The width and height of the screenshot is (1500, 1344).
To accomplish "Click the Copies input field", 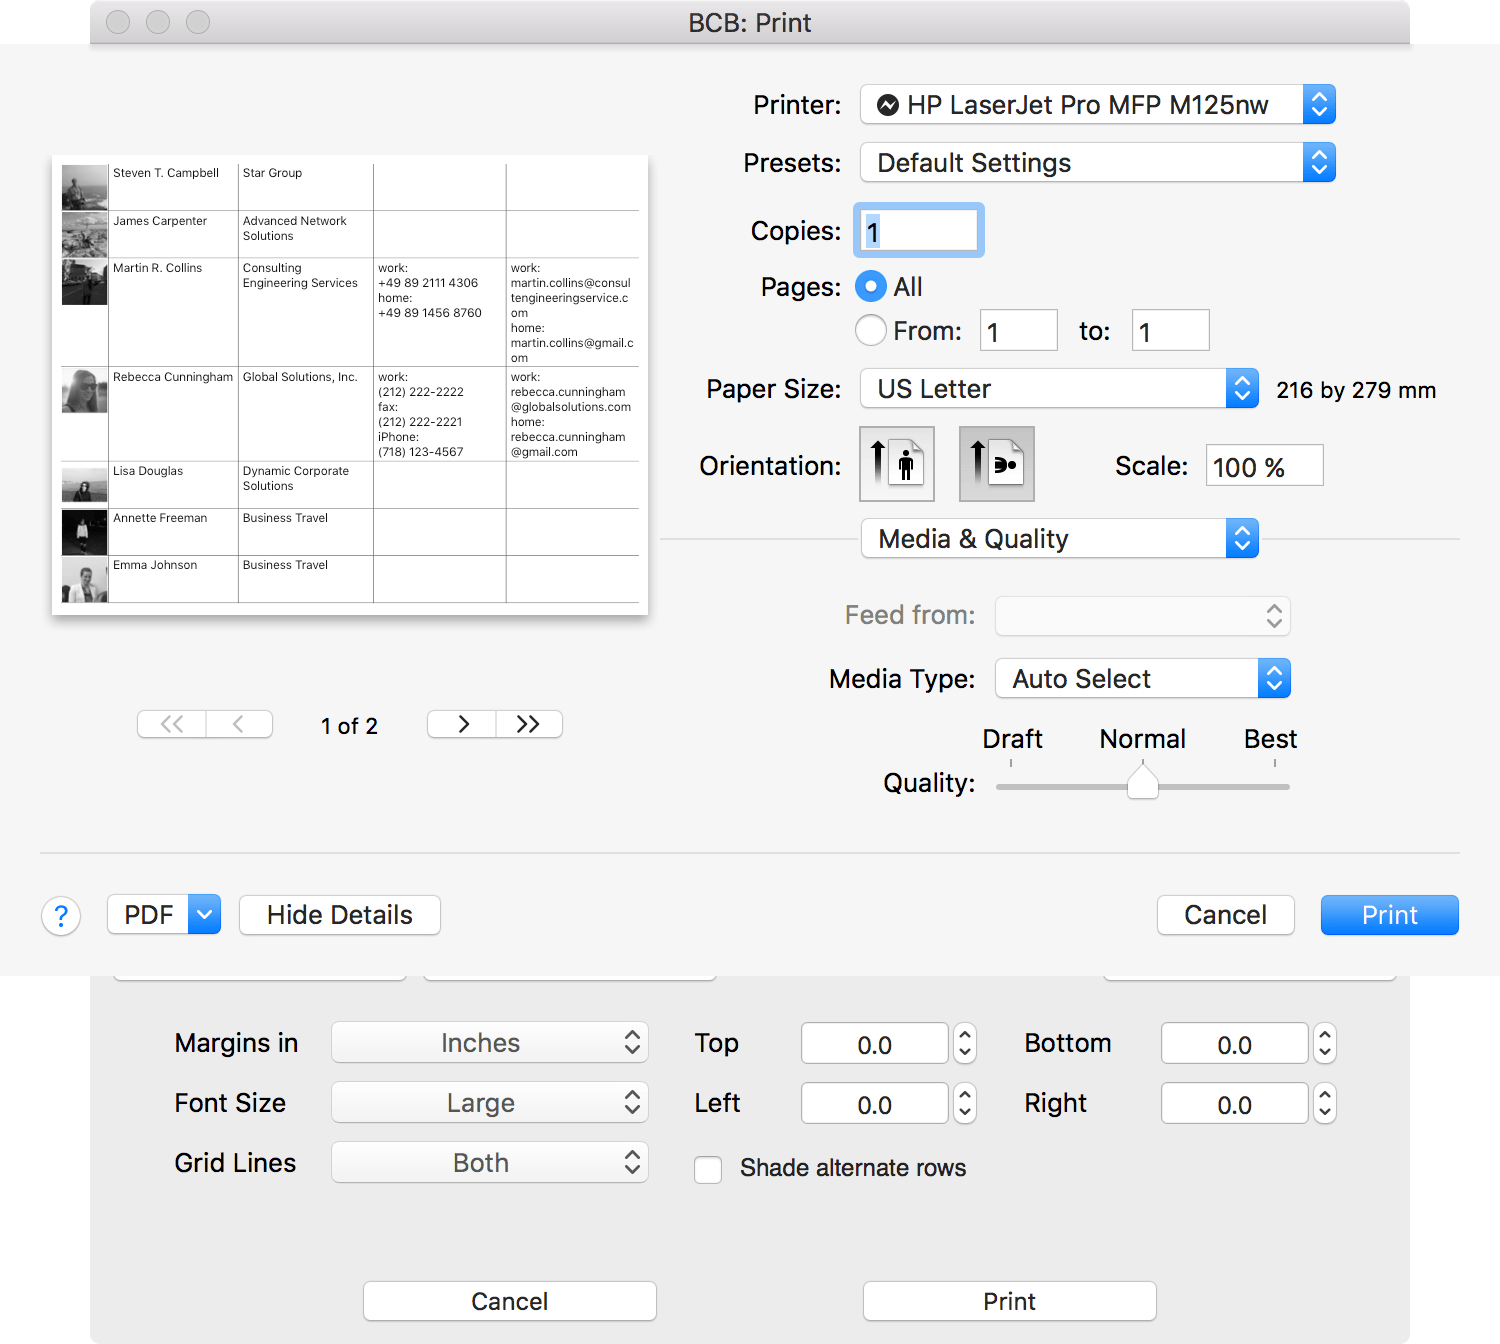I will tap(917, 230).
